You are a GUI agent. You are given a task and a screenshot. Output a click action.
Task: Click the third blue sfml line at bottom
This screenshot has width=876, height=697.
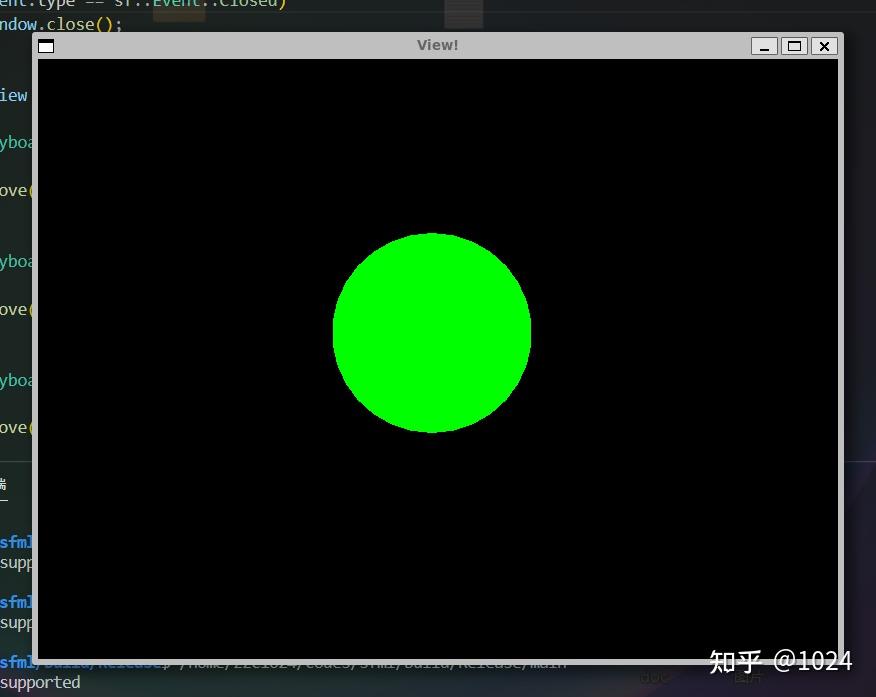[x=13, y=662]
